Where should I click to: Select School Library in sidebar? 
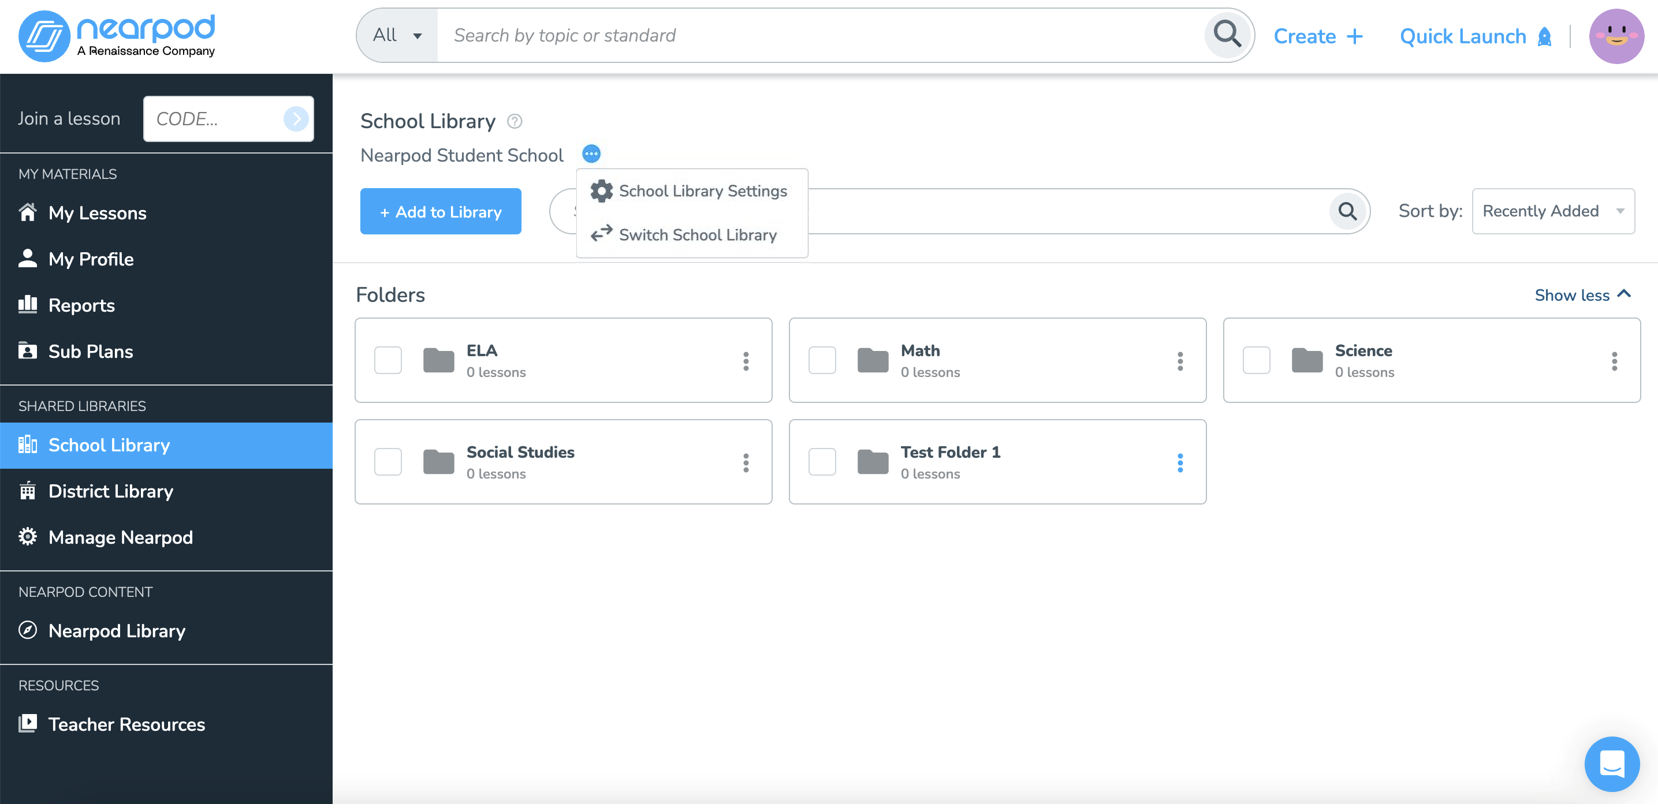(x=166, y=445)
